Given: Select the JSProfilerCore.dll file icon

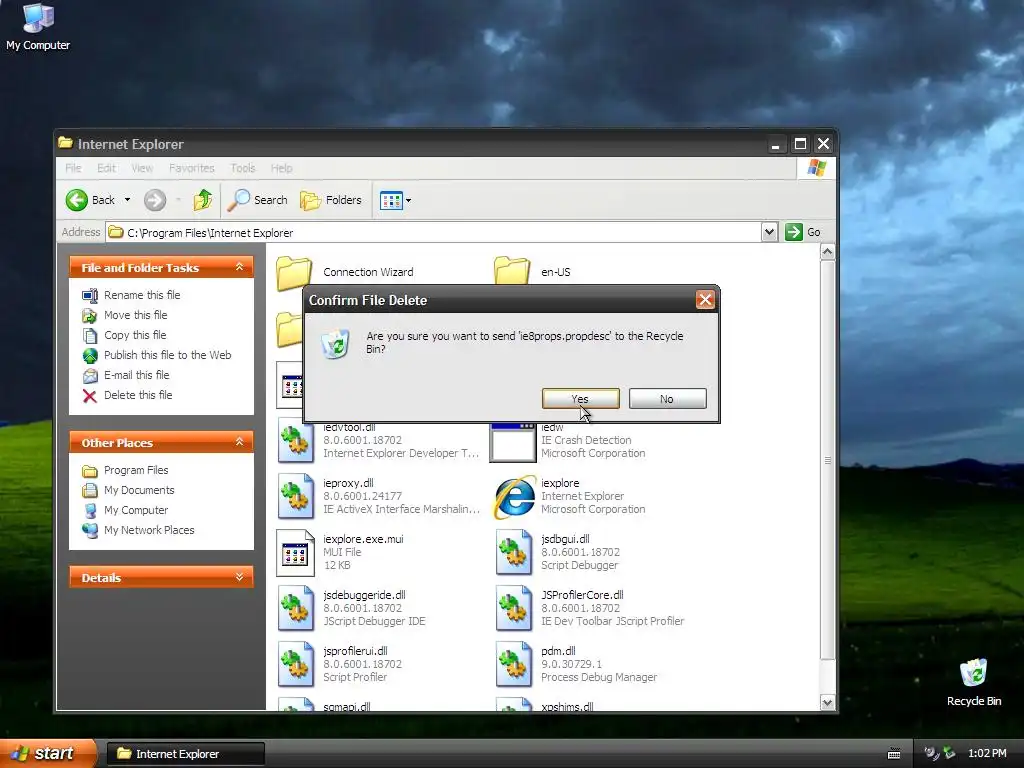Looking at the screenshot, I should (x=513, y=608).
